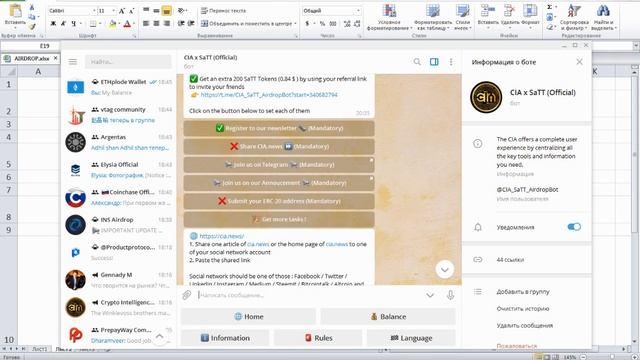Open the Excel font name dropdown

tap(94, 11)
